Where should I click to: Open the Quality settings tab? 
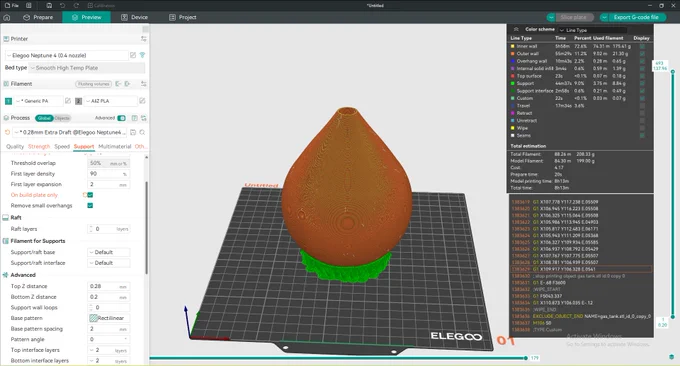(15, 147)
